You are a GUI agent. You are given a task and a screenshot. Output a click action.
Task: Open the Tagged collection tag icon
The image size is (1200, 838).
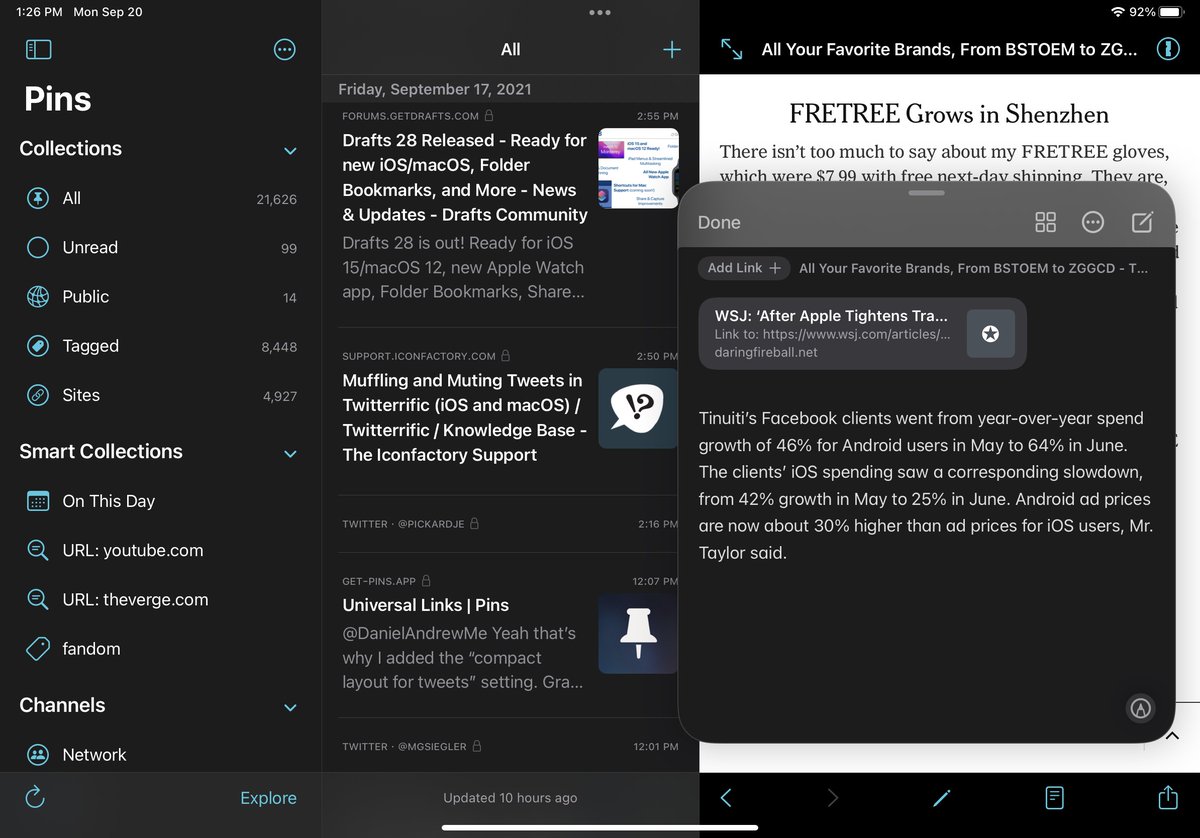coord(38,346)
